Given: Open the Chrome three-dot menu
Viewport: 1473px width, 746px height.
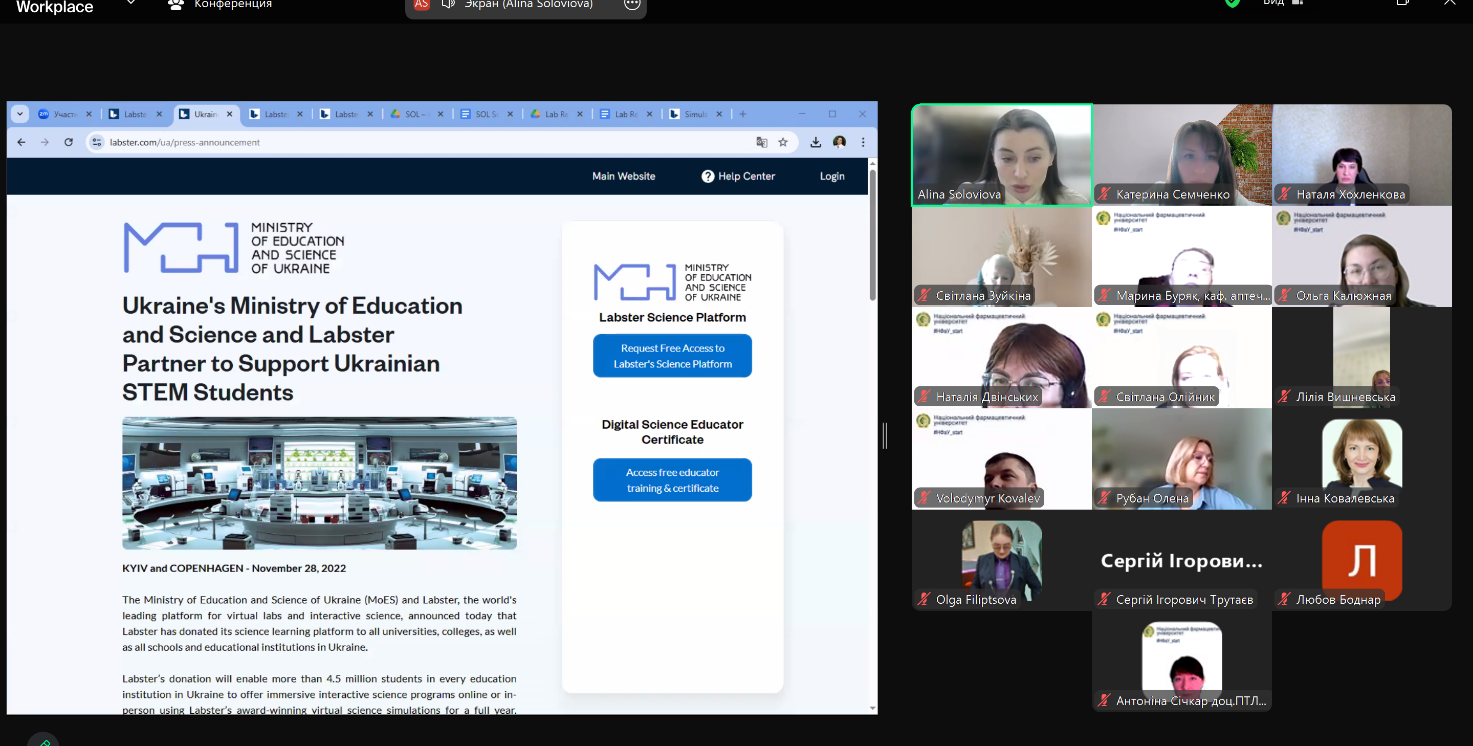Looking at the screenshot, I should coord(863,142).
